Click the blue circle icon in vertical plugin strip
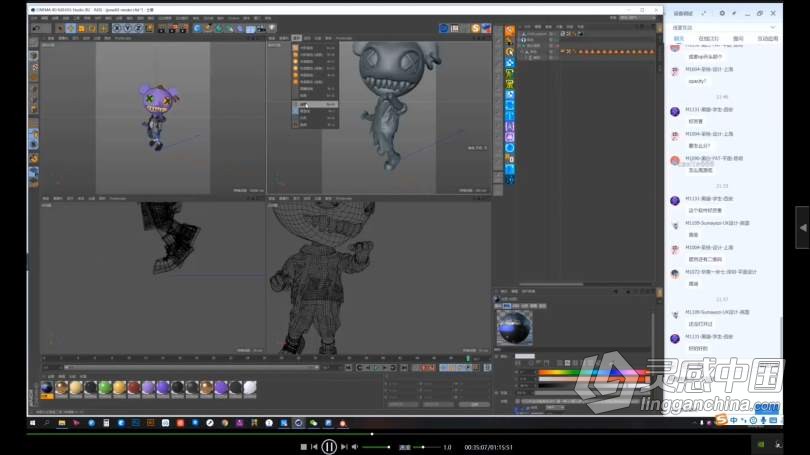 510,148
